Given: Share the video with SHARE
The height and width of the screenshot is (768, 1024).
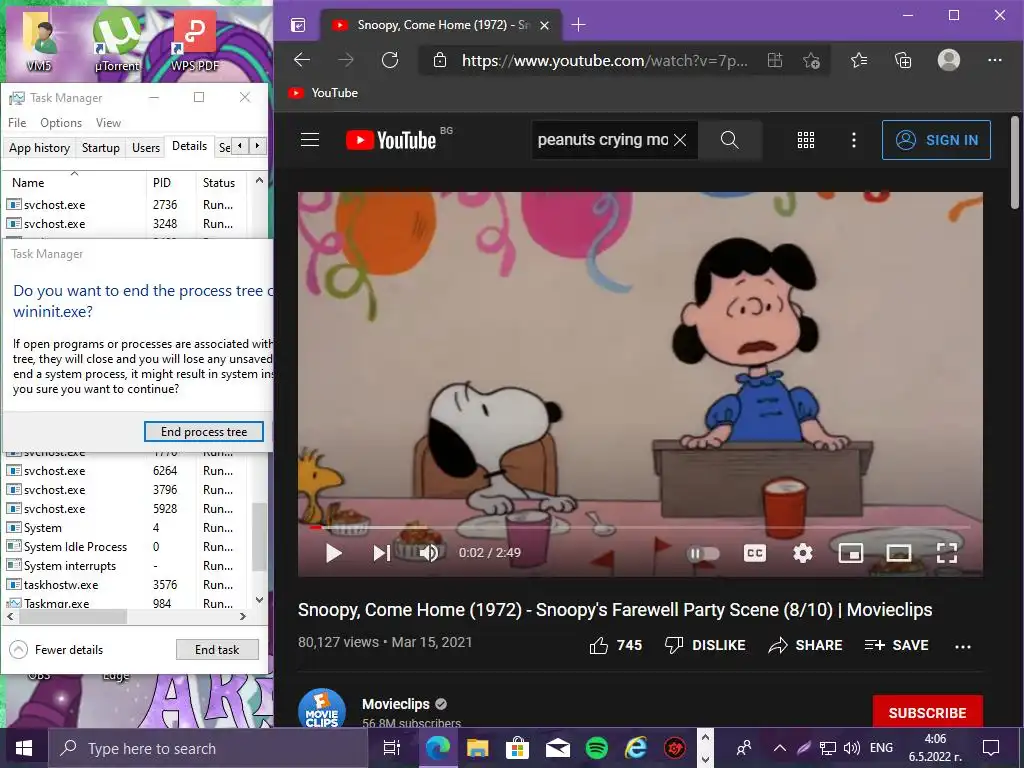Looking at the screenshot, I should pos(805,645).
